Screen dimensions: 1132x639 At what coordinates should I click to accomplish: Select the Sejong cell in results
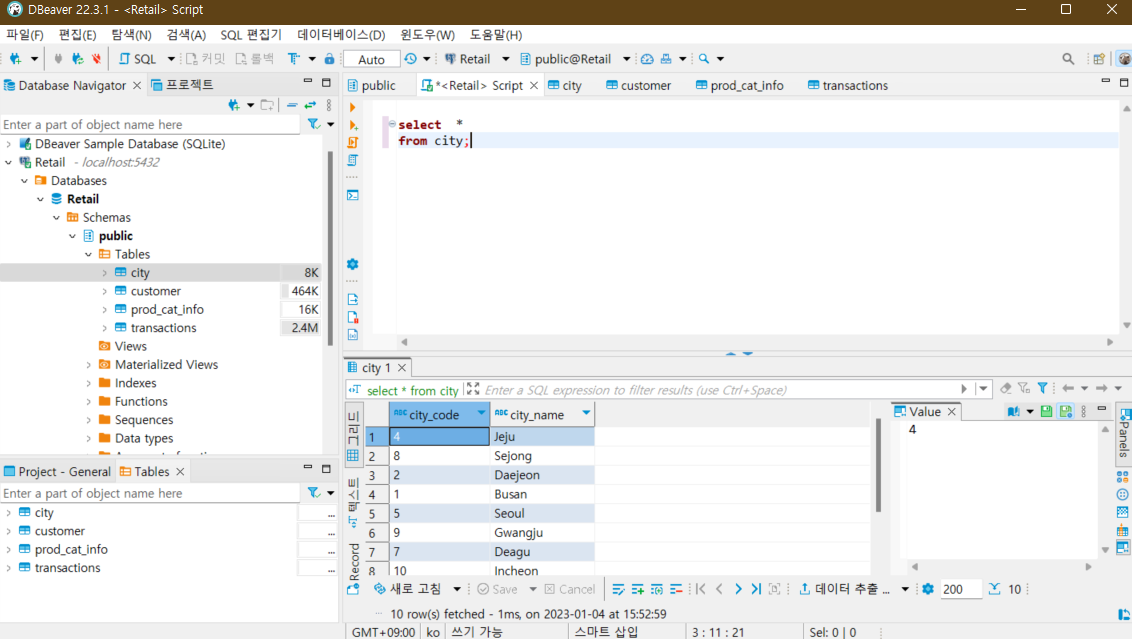[x=542, y=456]
